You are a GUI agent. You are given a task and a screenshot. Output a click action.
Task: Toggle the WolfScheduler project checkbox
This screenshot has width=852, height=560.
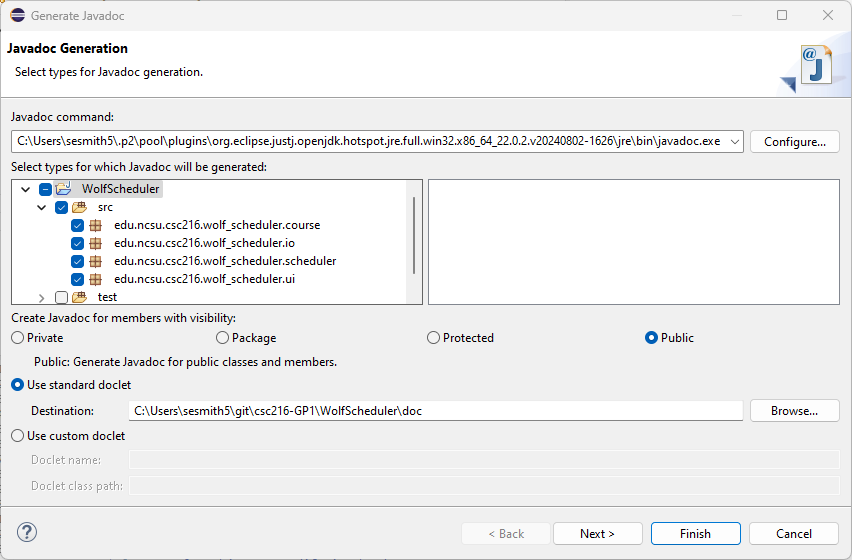[45, 190]
